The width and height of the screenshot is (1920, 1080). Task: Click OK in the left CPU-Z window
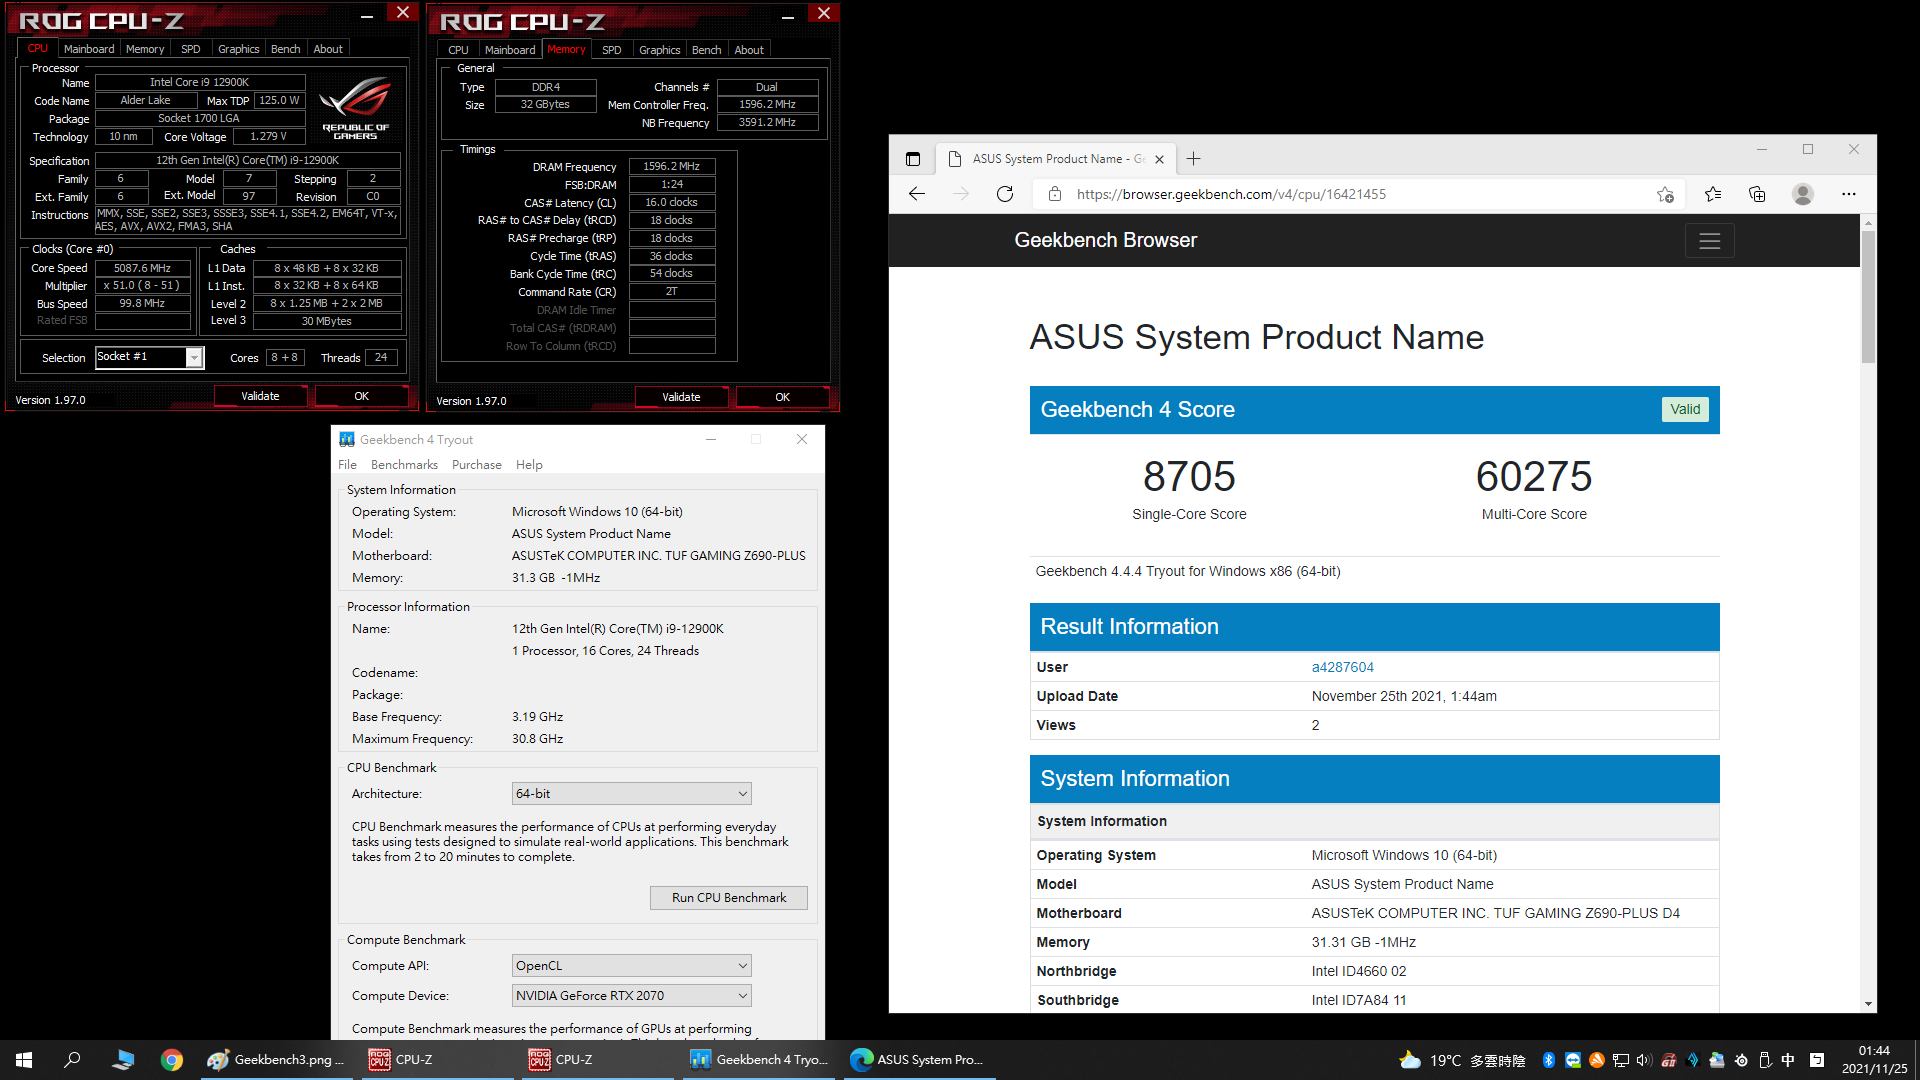[x=362, y=396]
